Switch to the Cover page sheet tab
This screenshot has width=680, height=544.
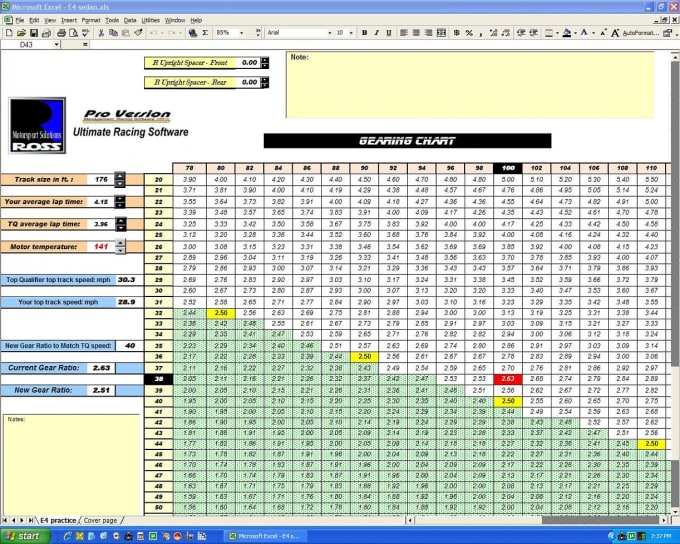pyautogui.click(x=100, y=520)
